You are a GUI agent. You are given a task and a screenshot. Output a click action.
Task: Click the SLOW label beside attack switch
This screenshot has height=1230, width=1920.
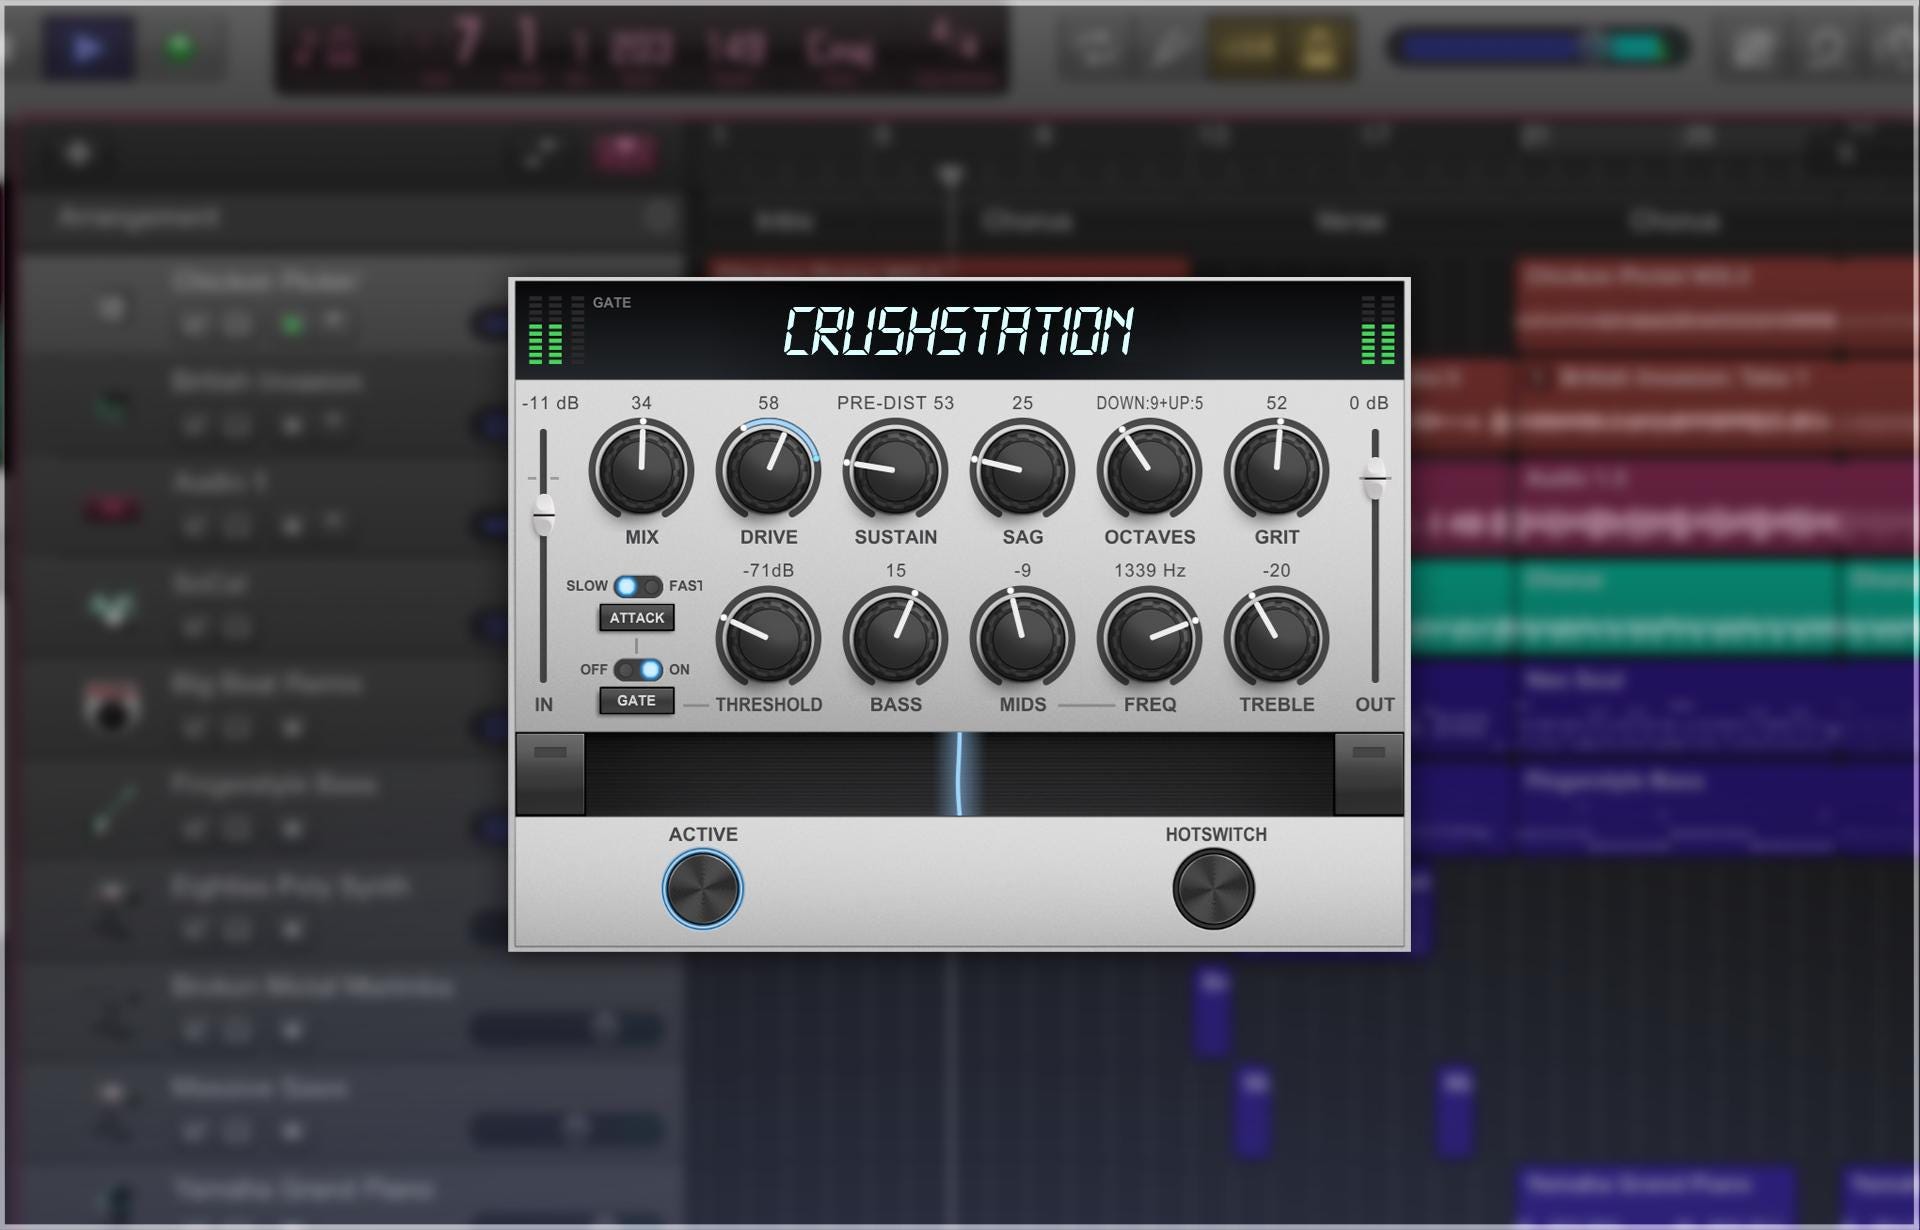click(587, 586)
